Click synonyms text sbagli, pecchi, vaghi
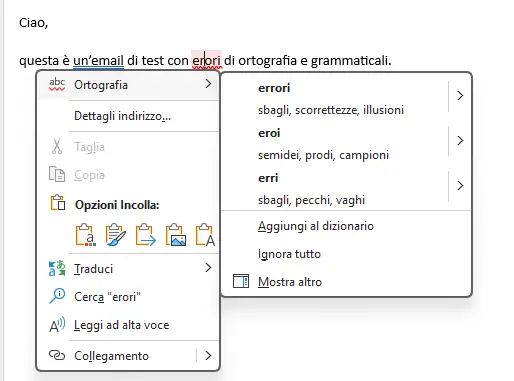 [x=311, y=200]
